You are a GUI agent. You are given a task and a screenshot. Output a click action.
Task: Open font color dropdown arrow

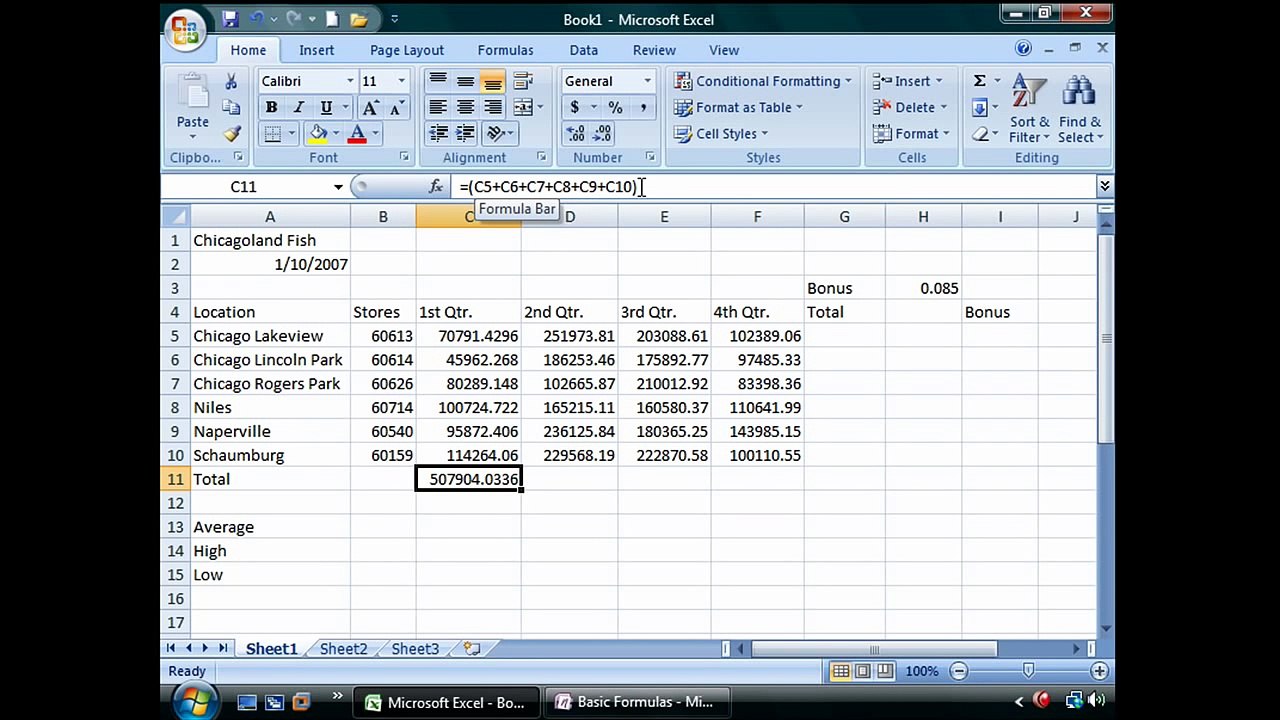pos(375,134)
